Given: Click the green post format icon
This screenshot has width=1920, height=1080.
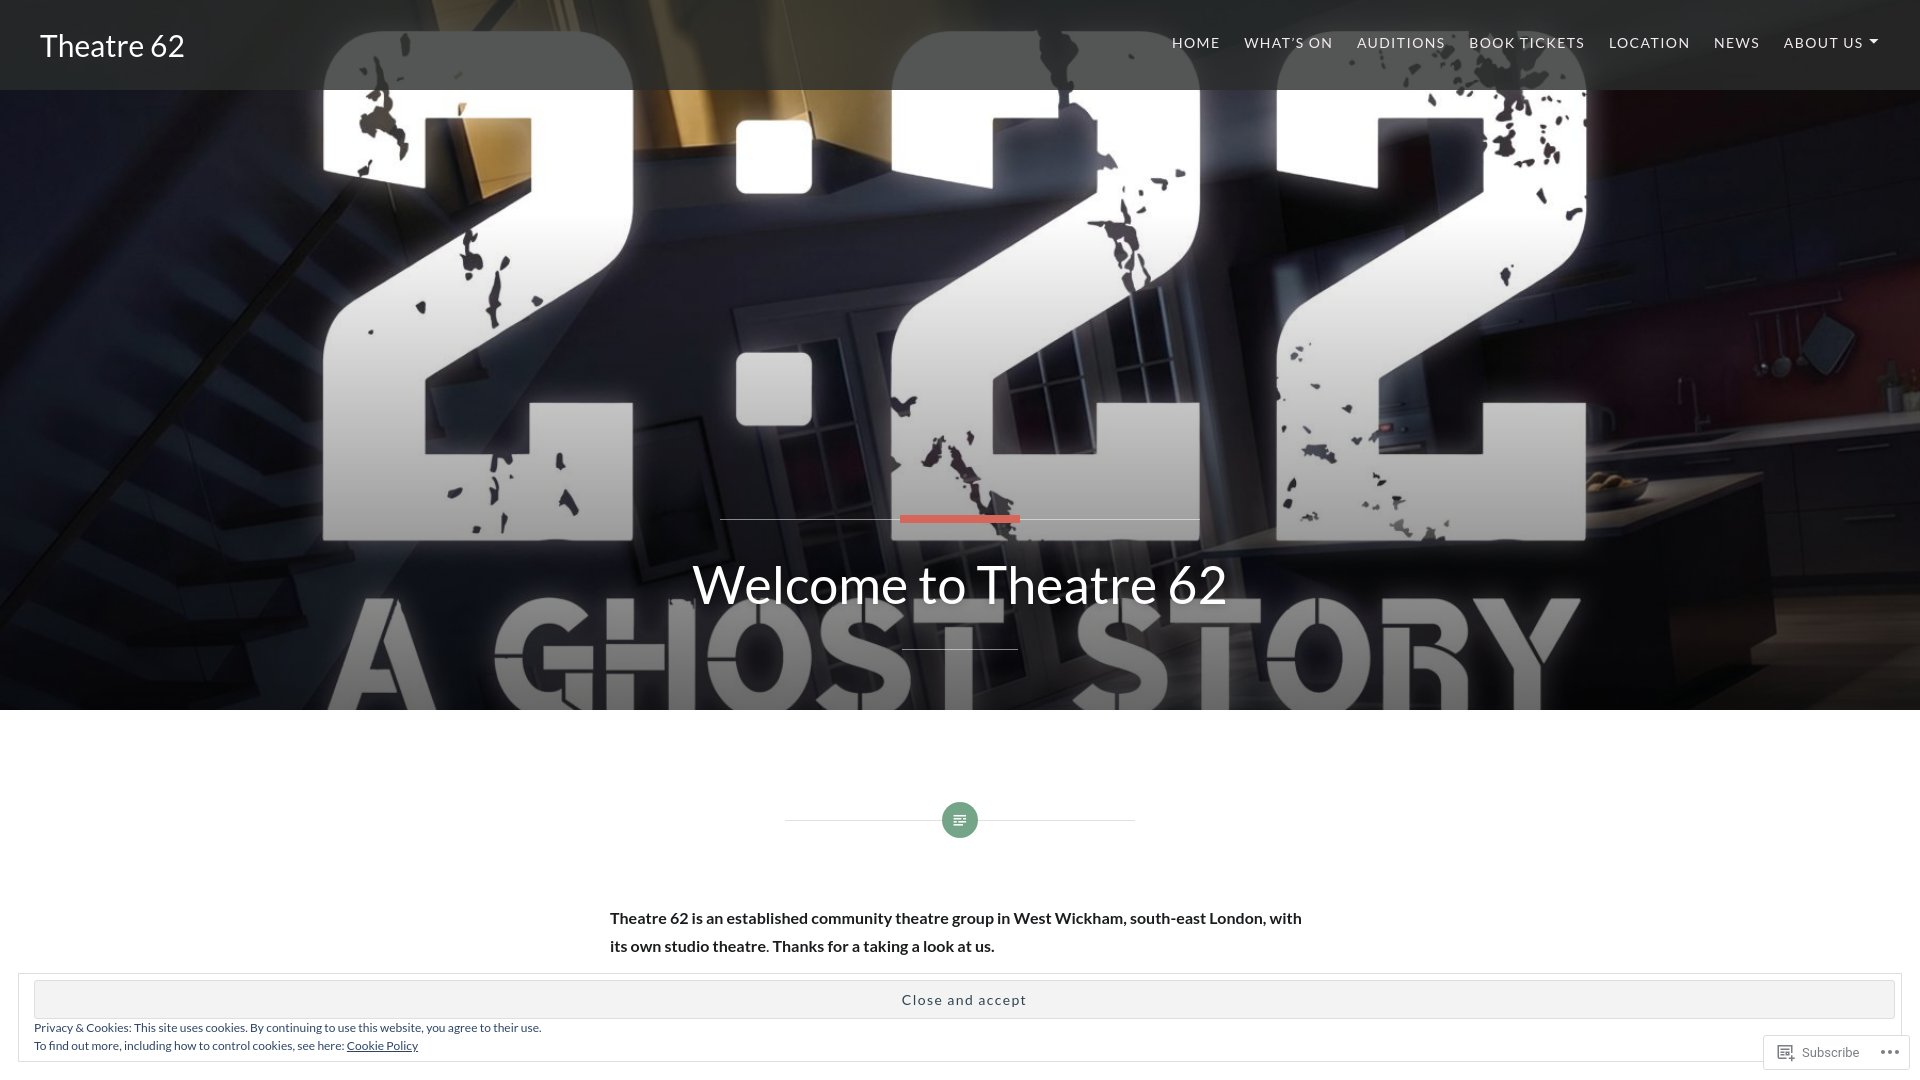Looking at the screenshot, I should point(960,820).
